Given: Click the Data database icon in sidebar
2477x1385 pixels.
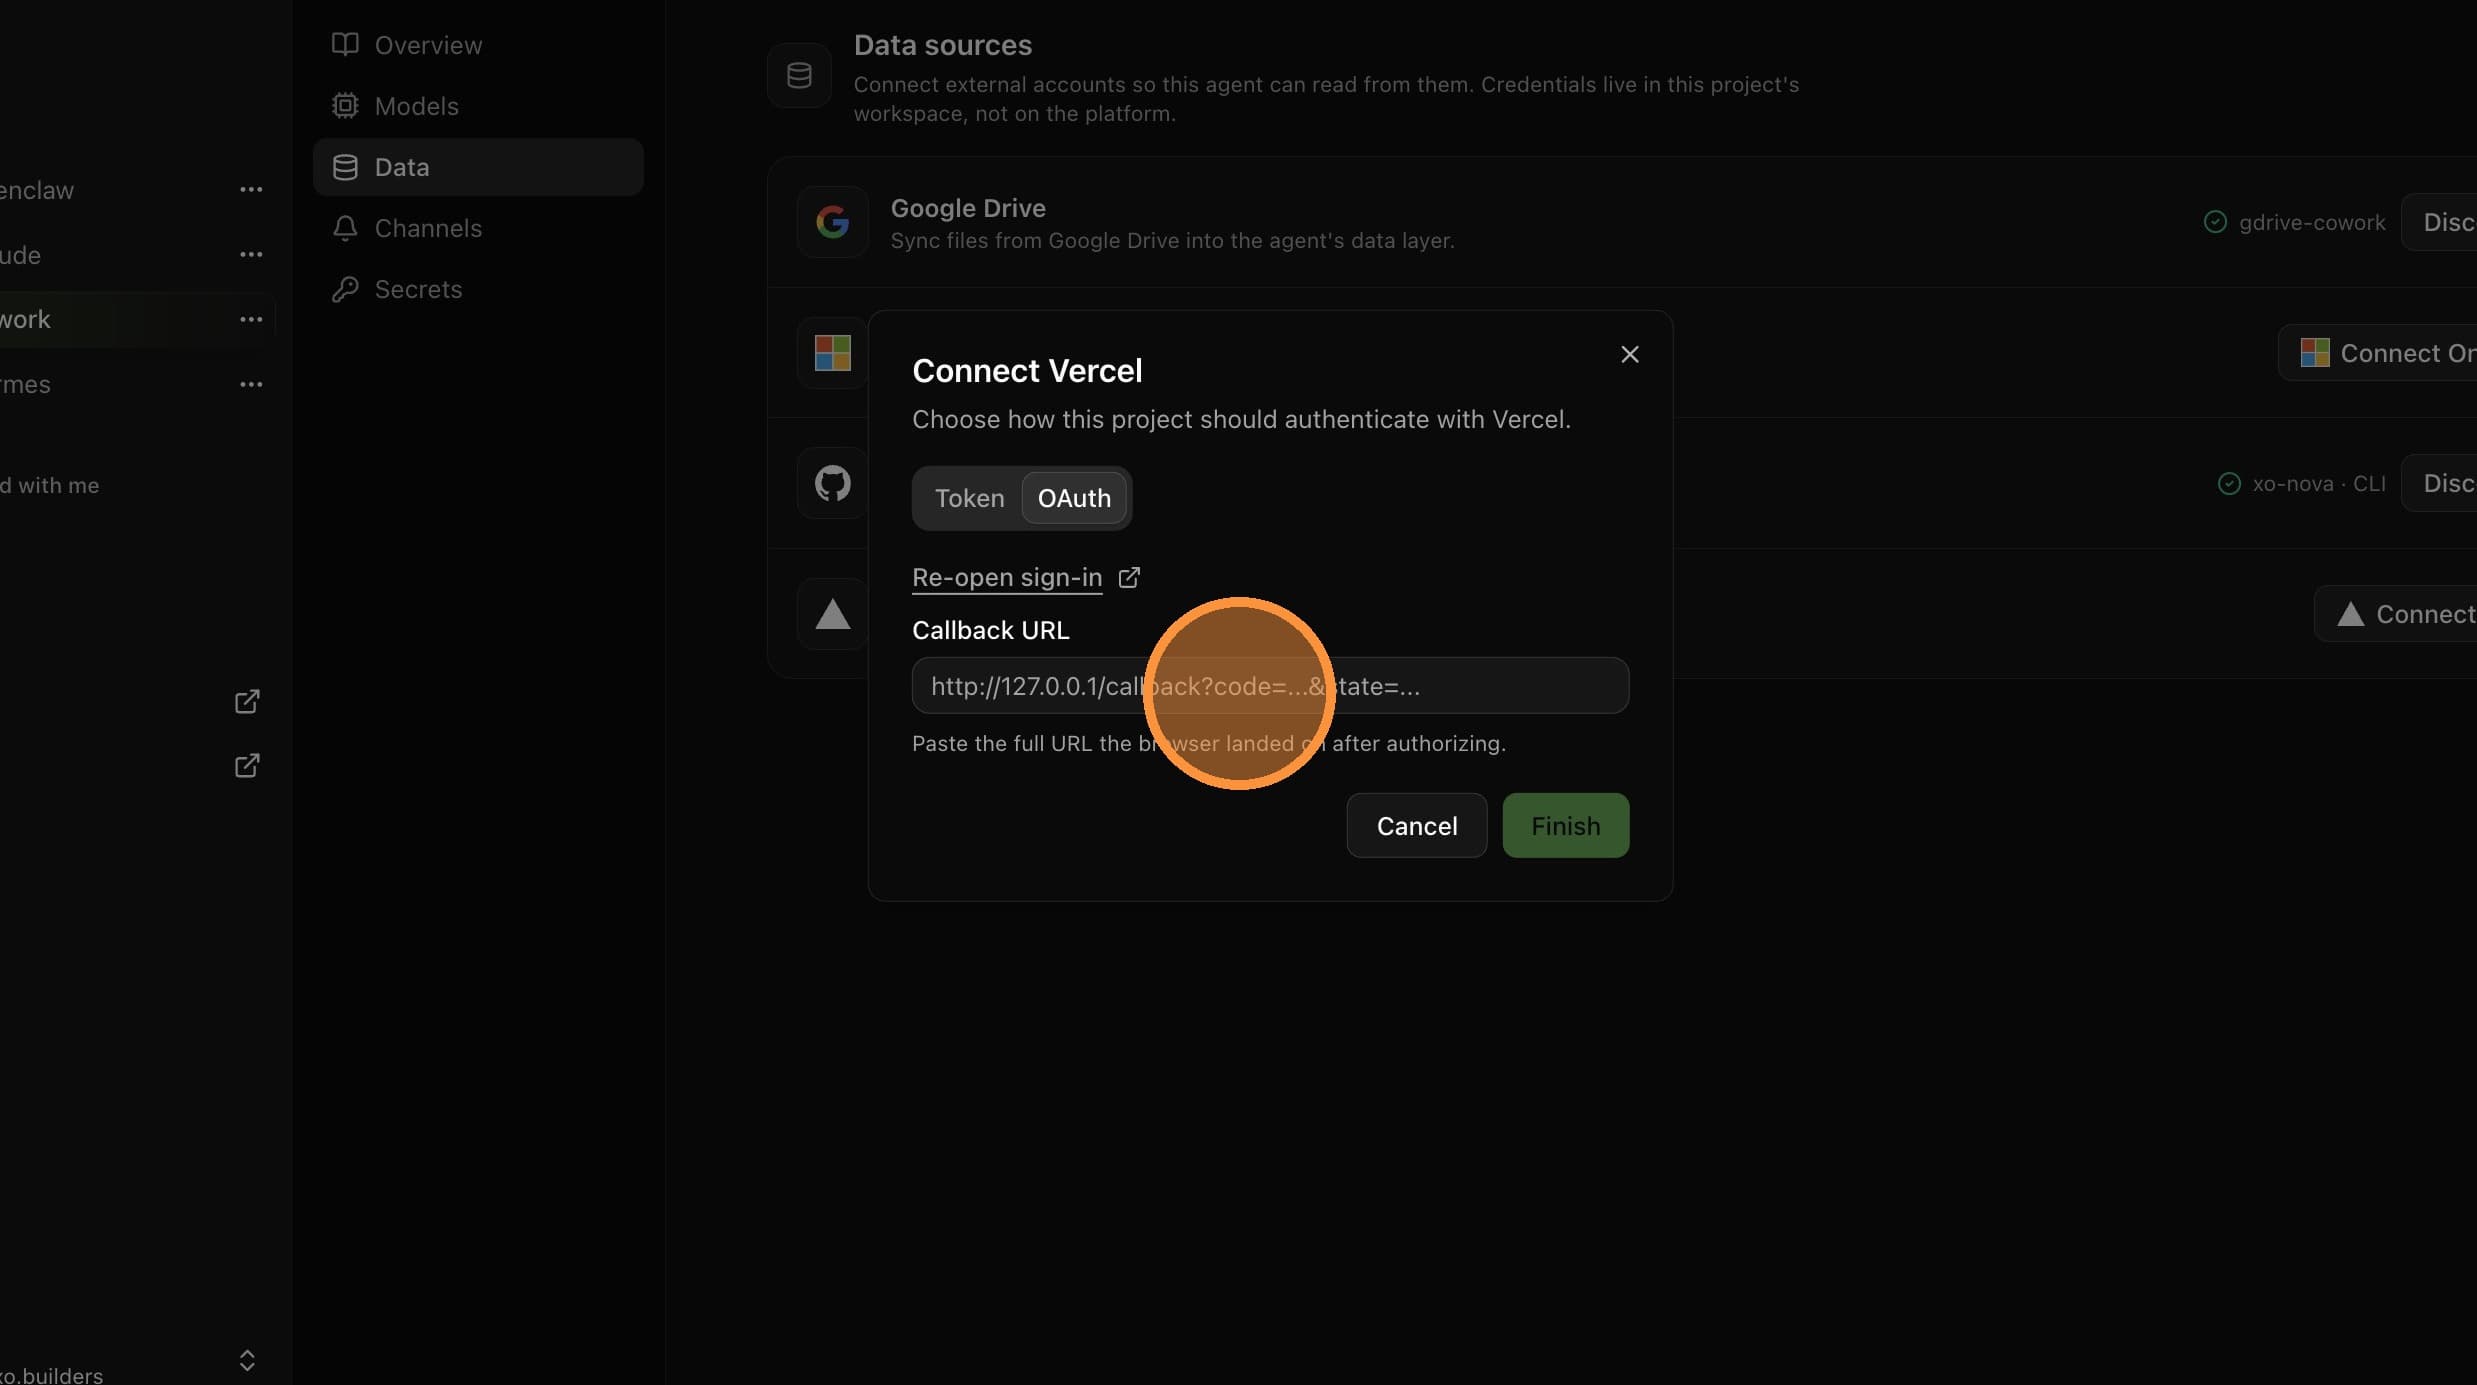Looking at the screenshot, I should [345, 167].
